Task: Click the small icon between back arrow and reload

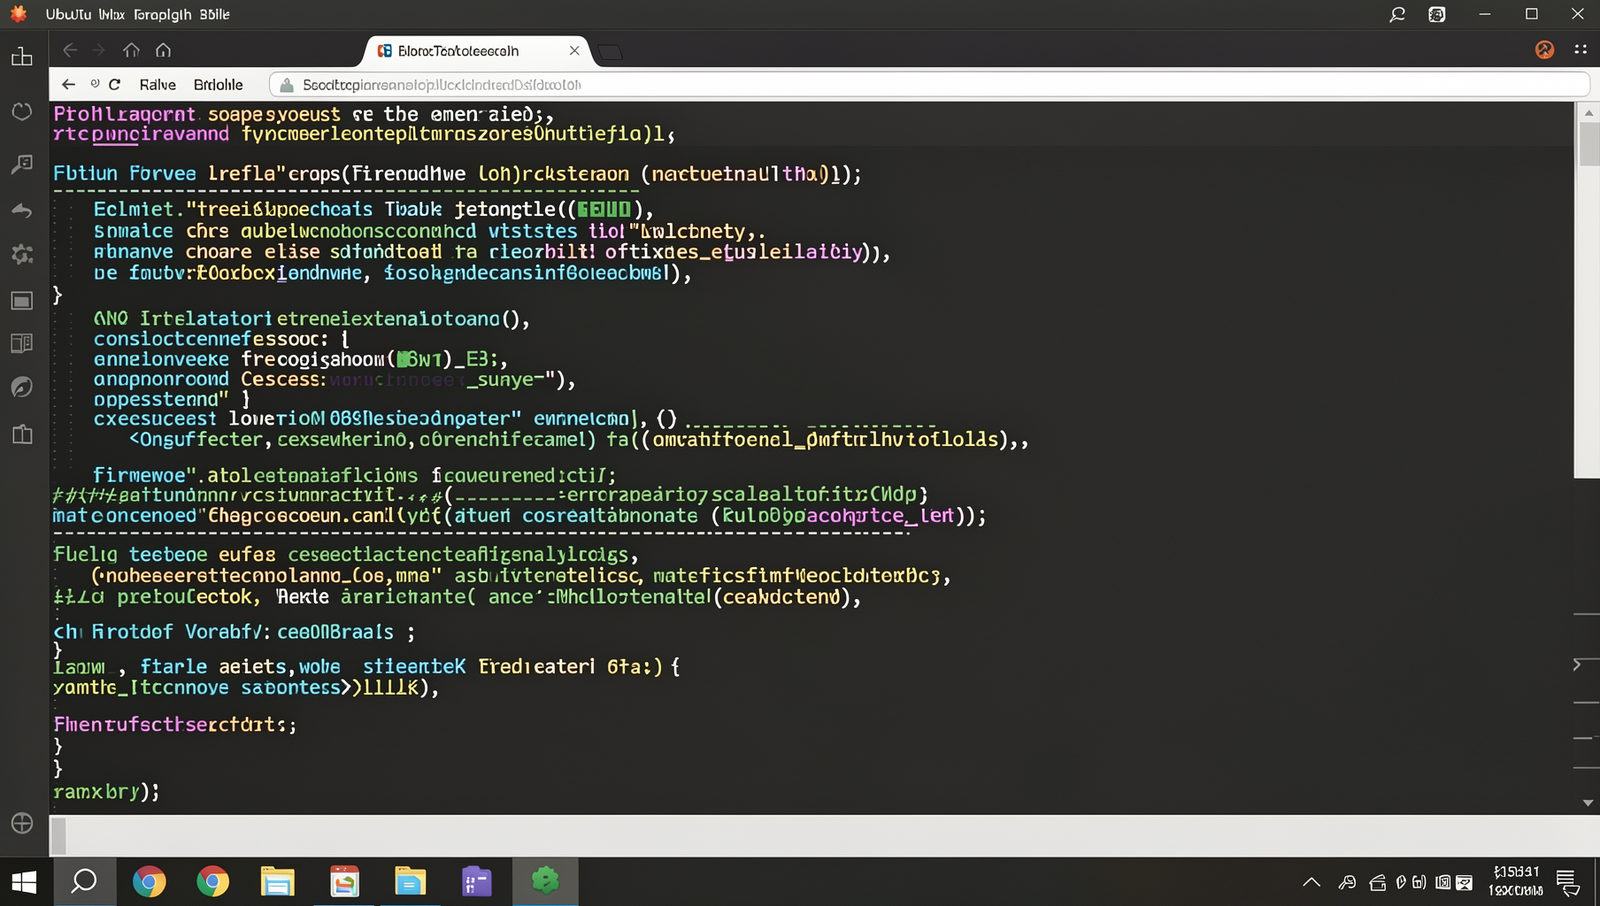Action: click(95, 84)
